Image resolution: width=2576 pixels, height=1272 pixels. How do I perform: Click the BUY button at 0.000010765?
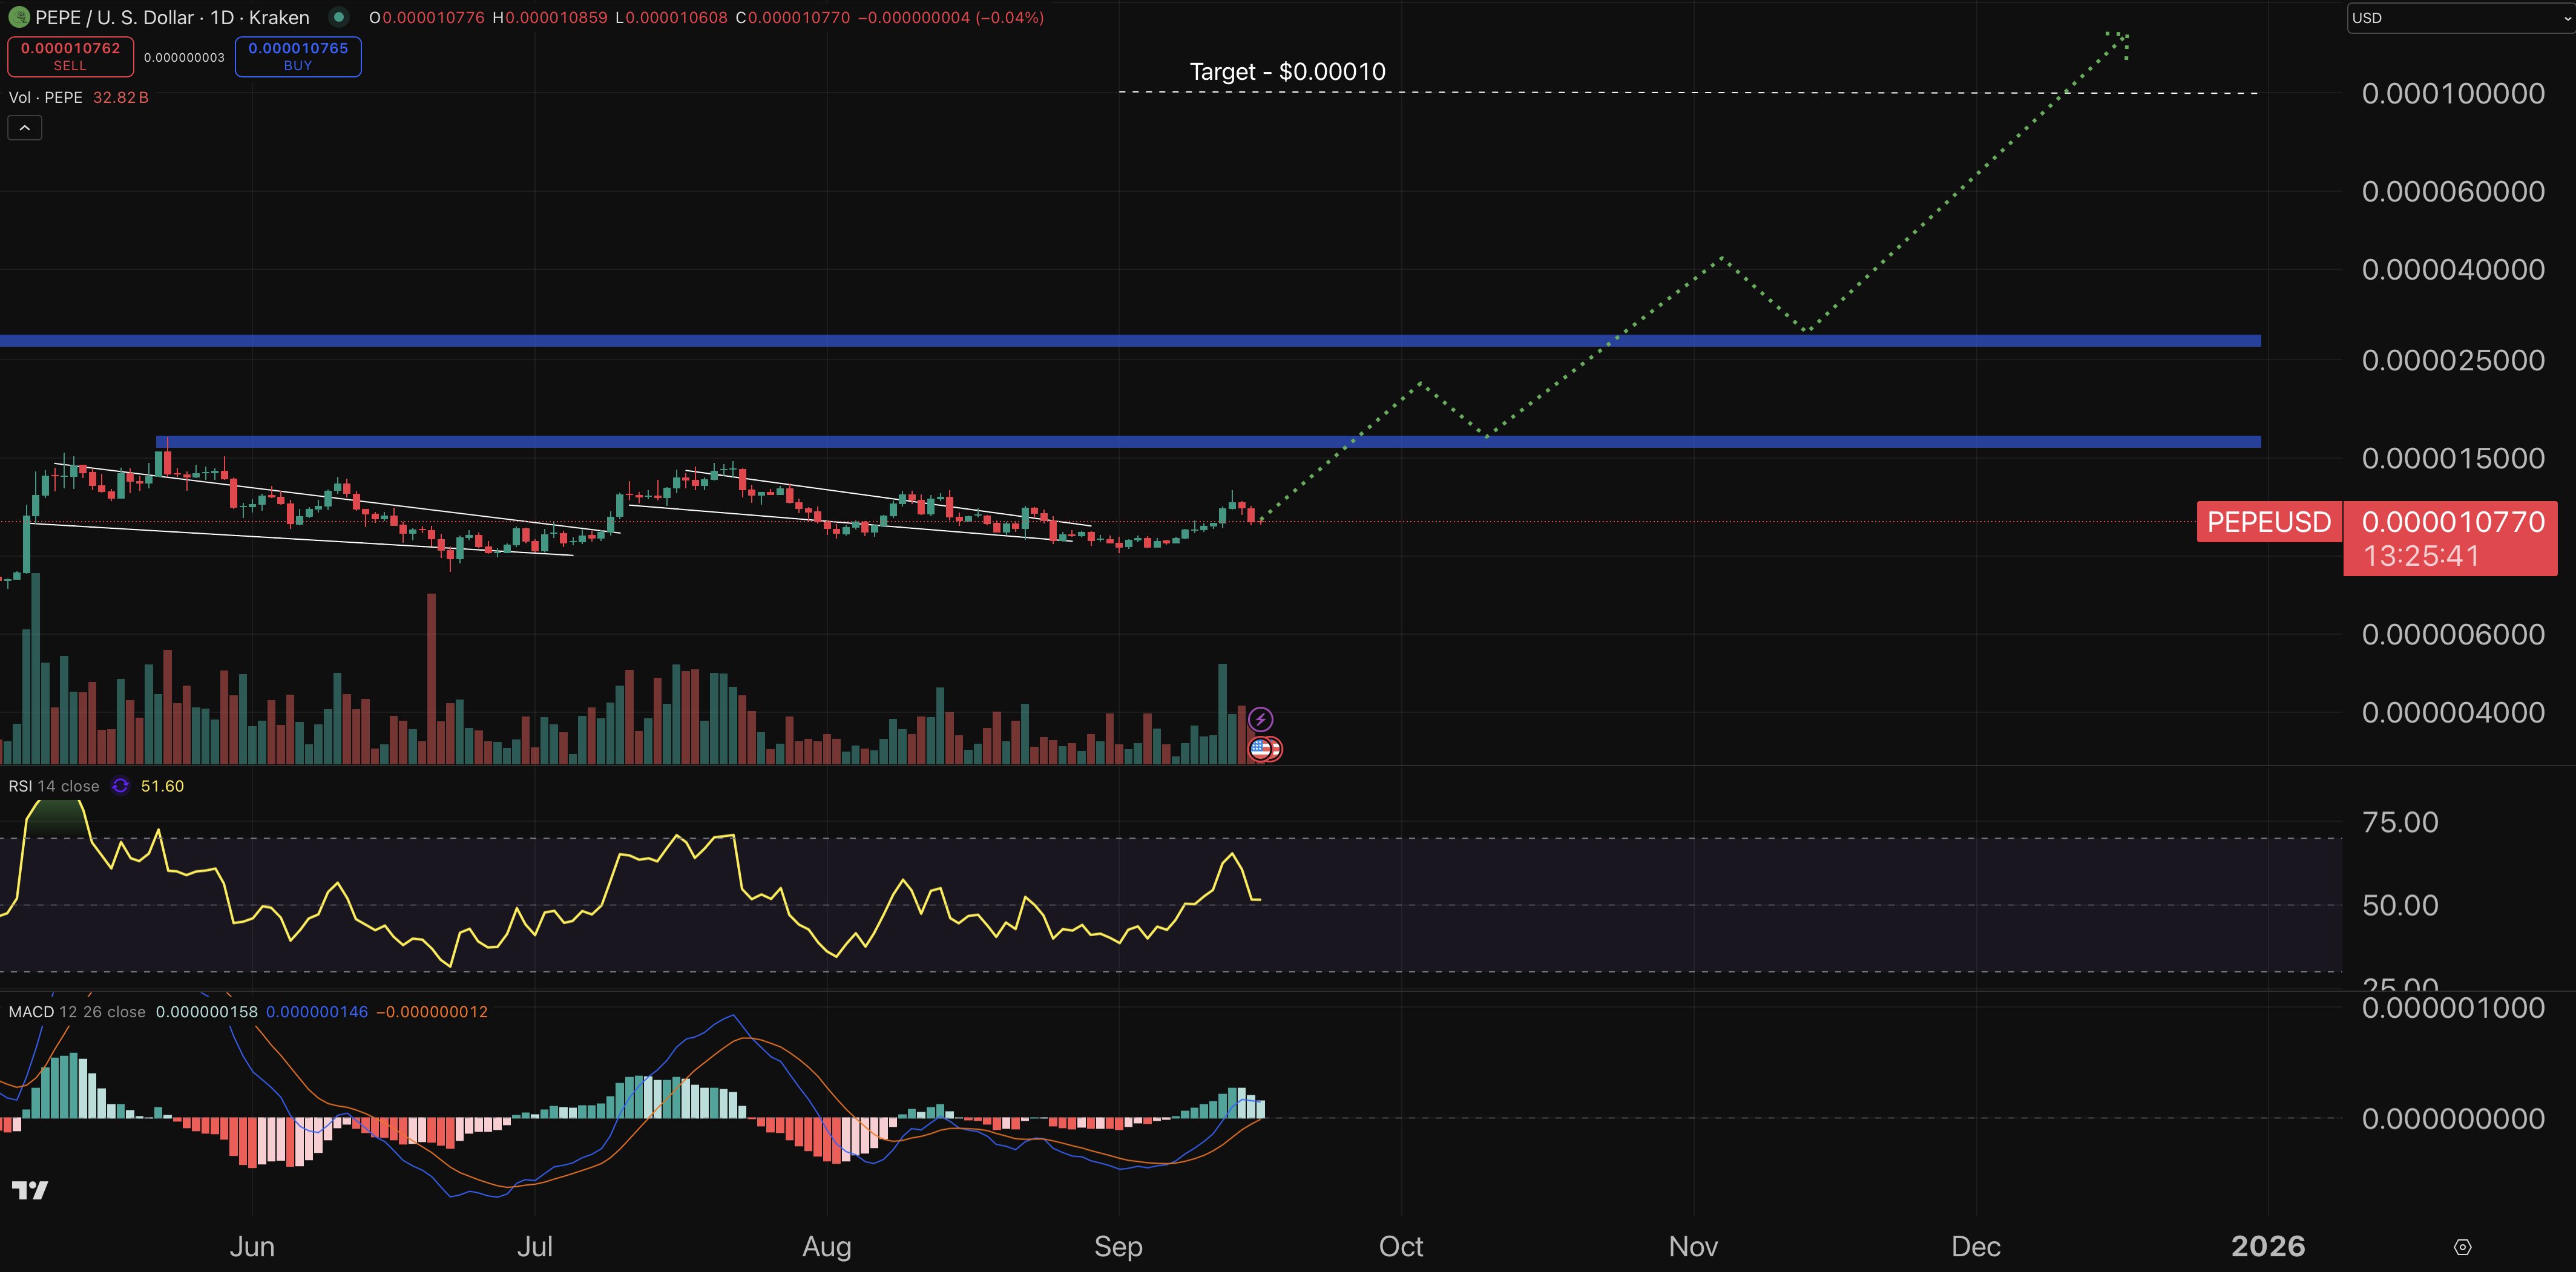click(297, 56)
